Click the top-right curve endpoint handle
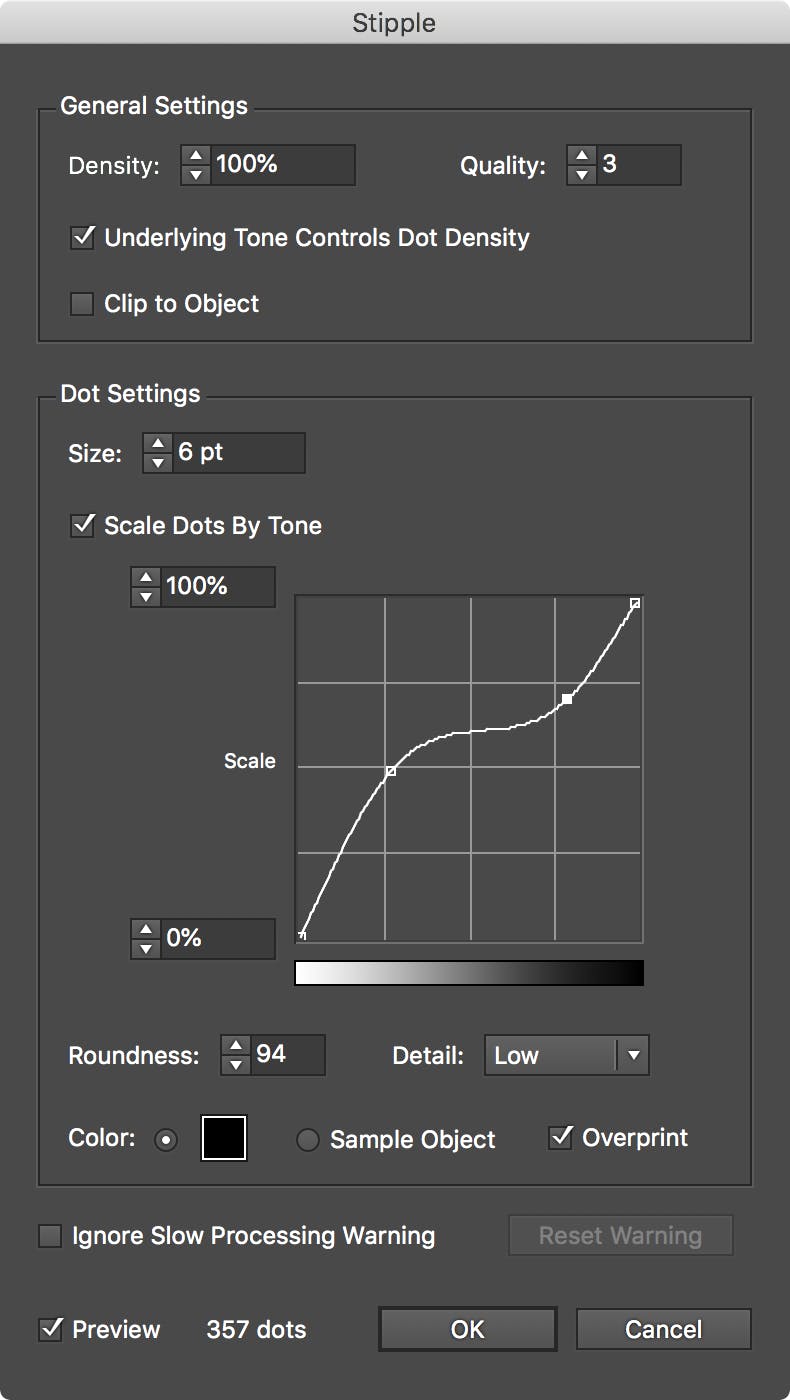 635,601
